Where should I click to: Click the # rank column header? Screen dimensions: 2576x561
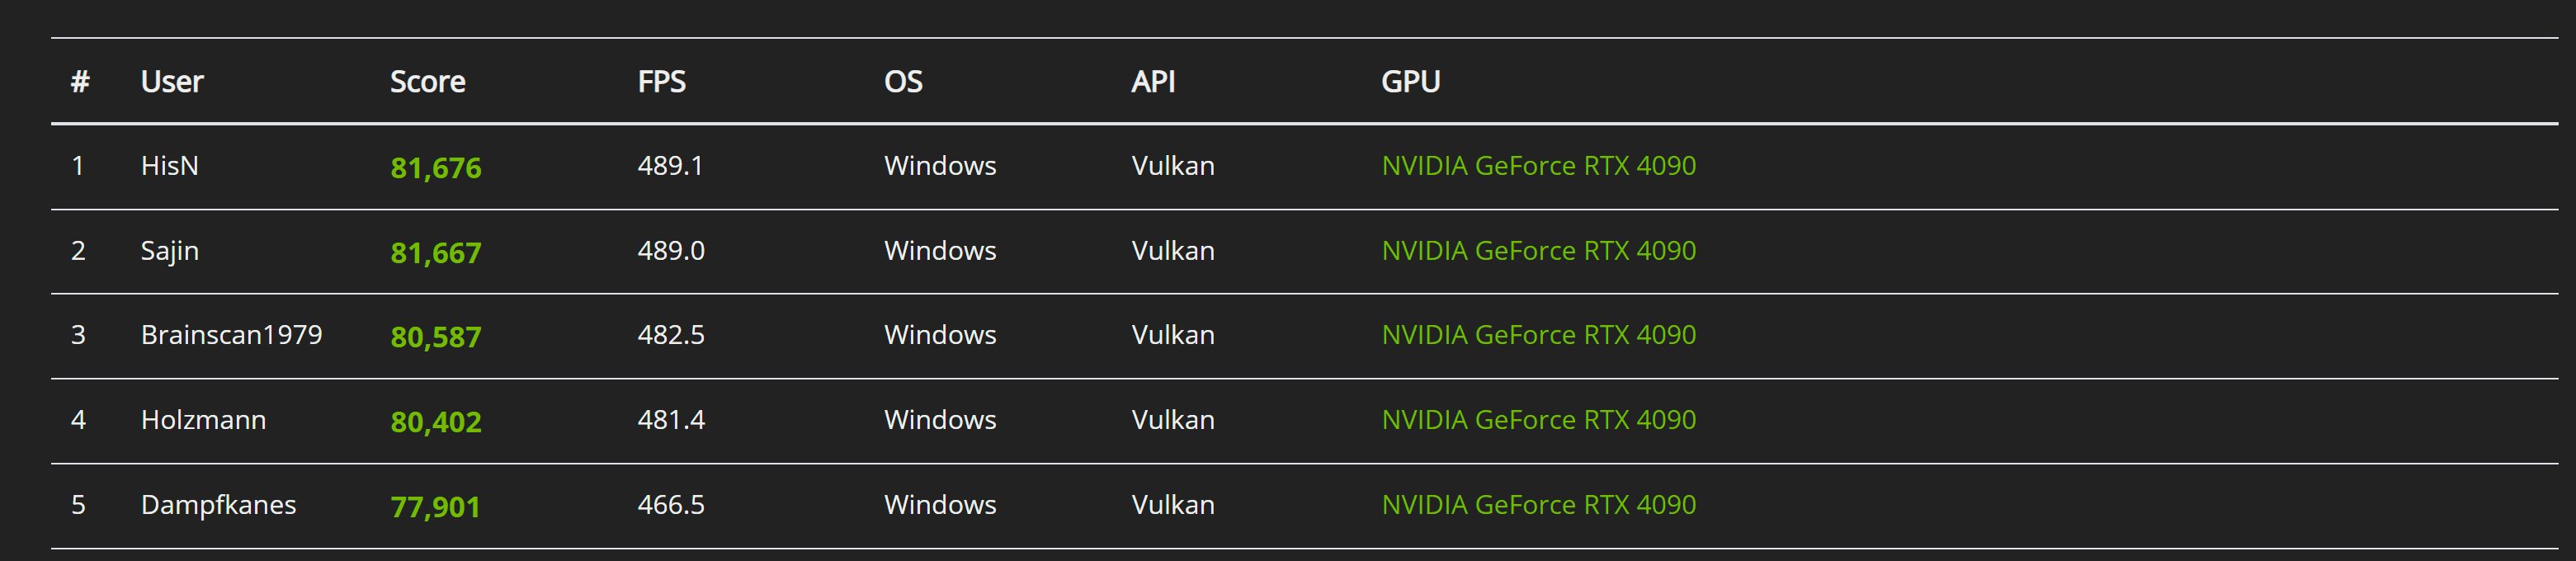[x=80, y=82]
